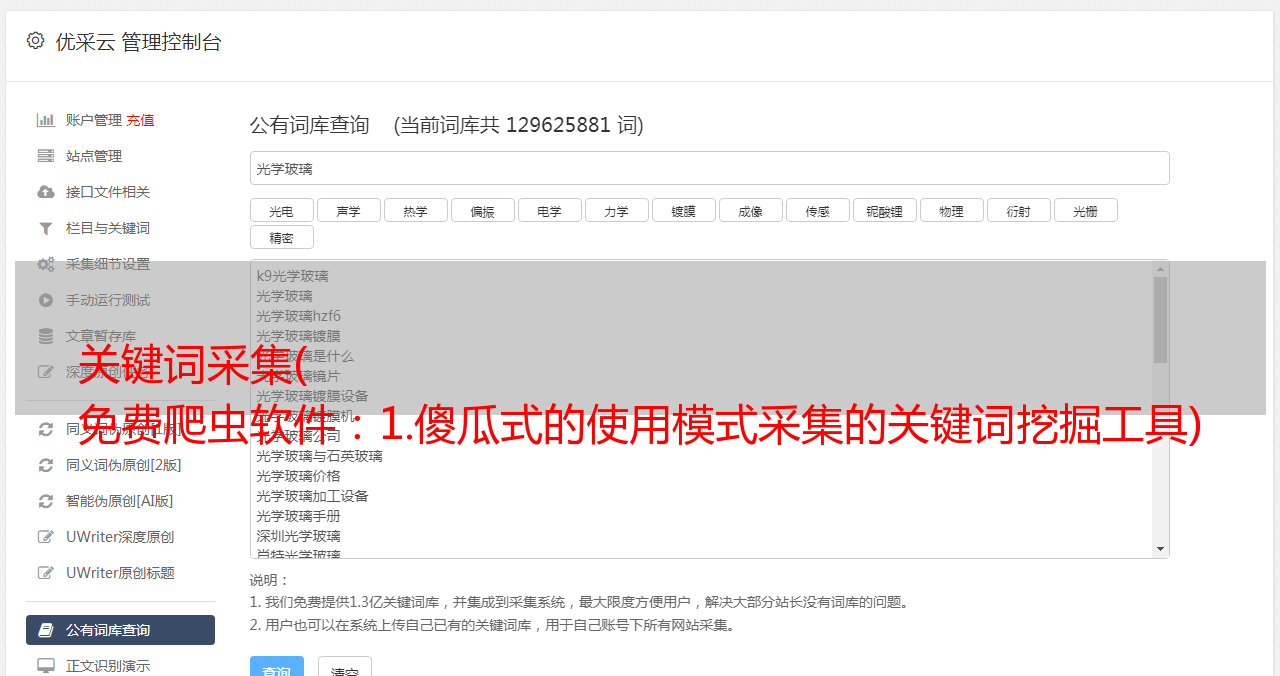Click the 热学 tag button
The image size is (1280, 676).
(416, 210)
